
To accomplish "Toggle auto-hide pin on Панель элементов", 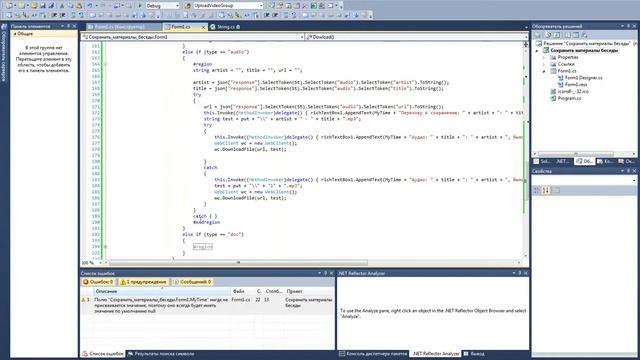I will [68, 26].
